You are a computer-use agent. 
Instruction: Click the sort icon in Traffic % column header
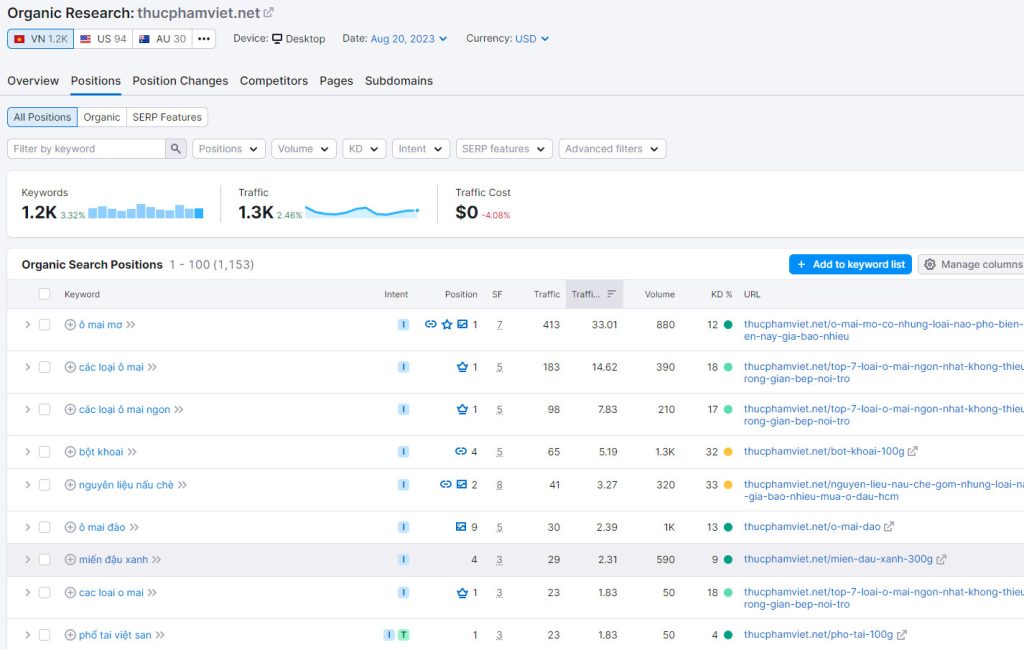coord(611,294)
